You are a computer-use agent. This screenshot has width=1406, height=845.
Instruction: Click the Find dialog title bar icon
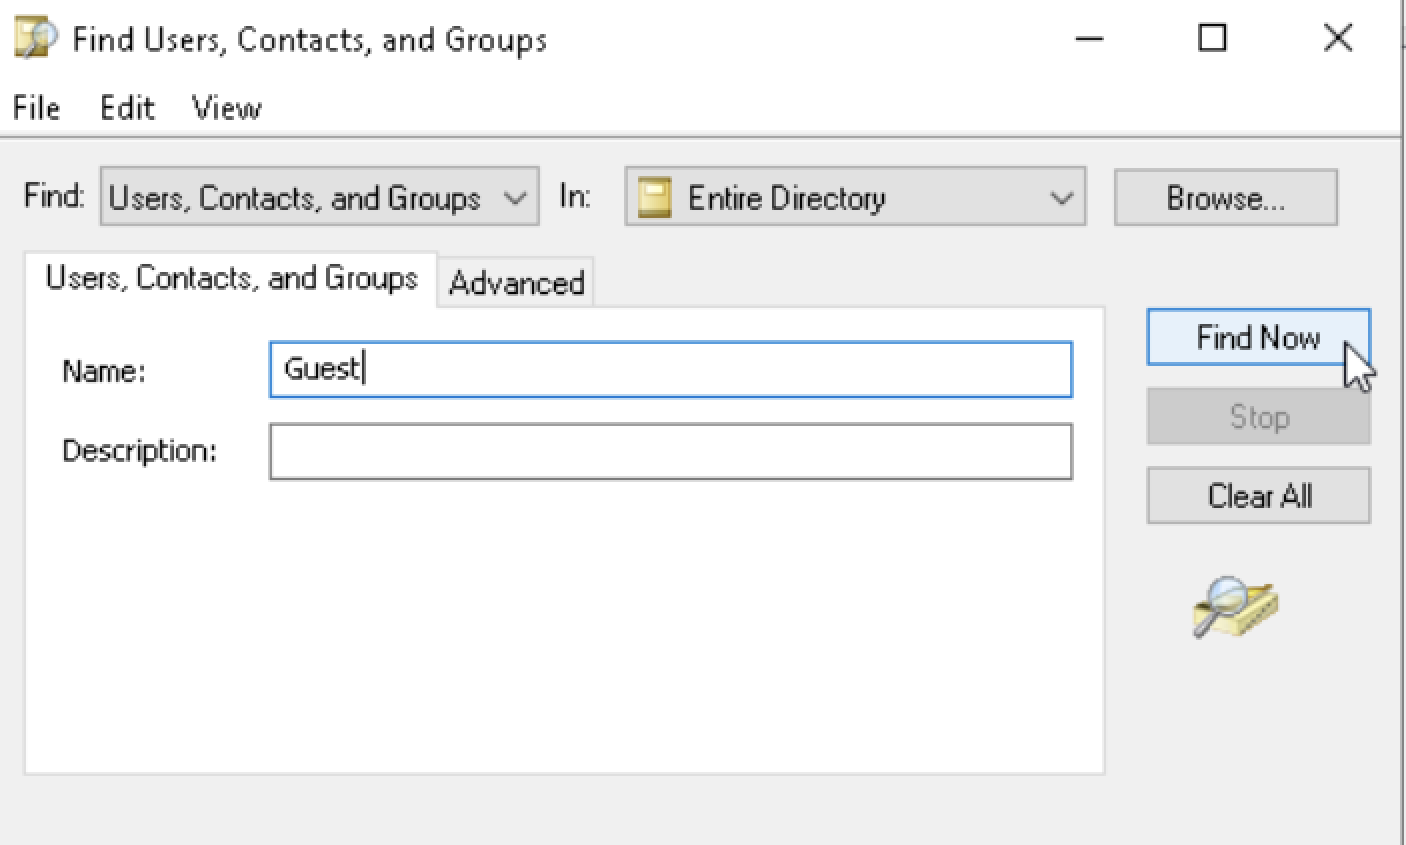pos(37,39)
